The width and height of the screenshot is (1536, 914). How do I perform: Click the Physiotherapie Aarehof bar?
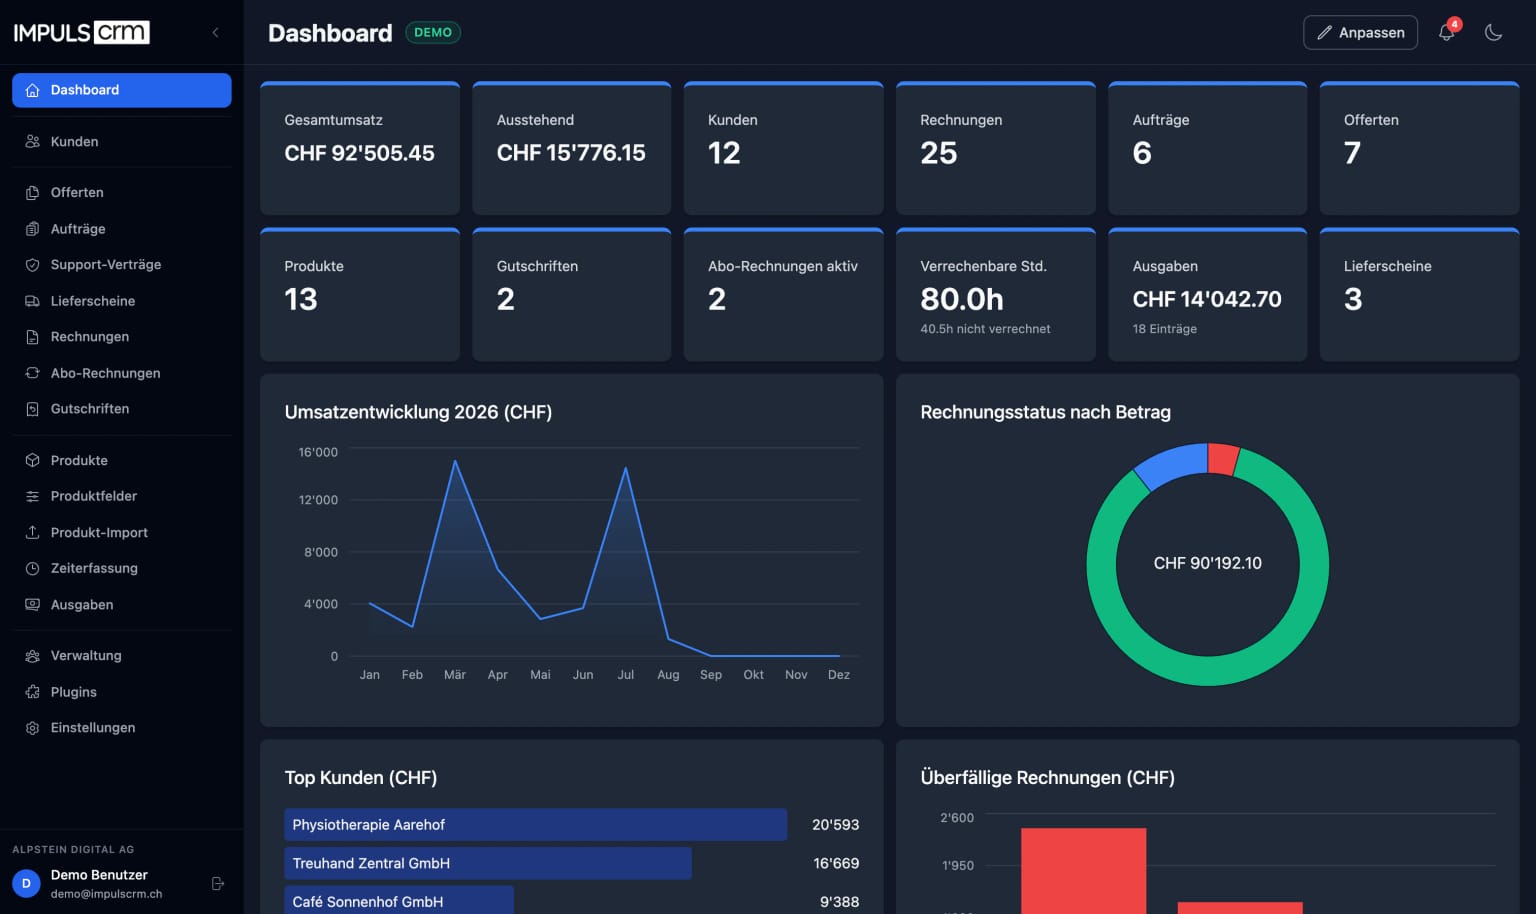(x=536, y=825)
